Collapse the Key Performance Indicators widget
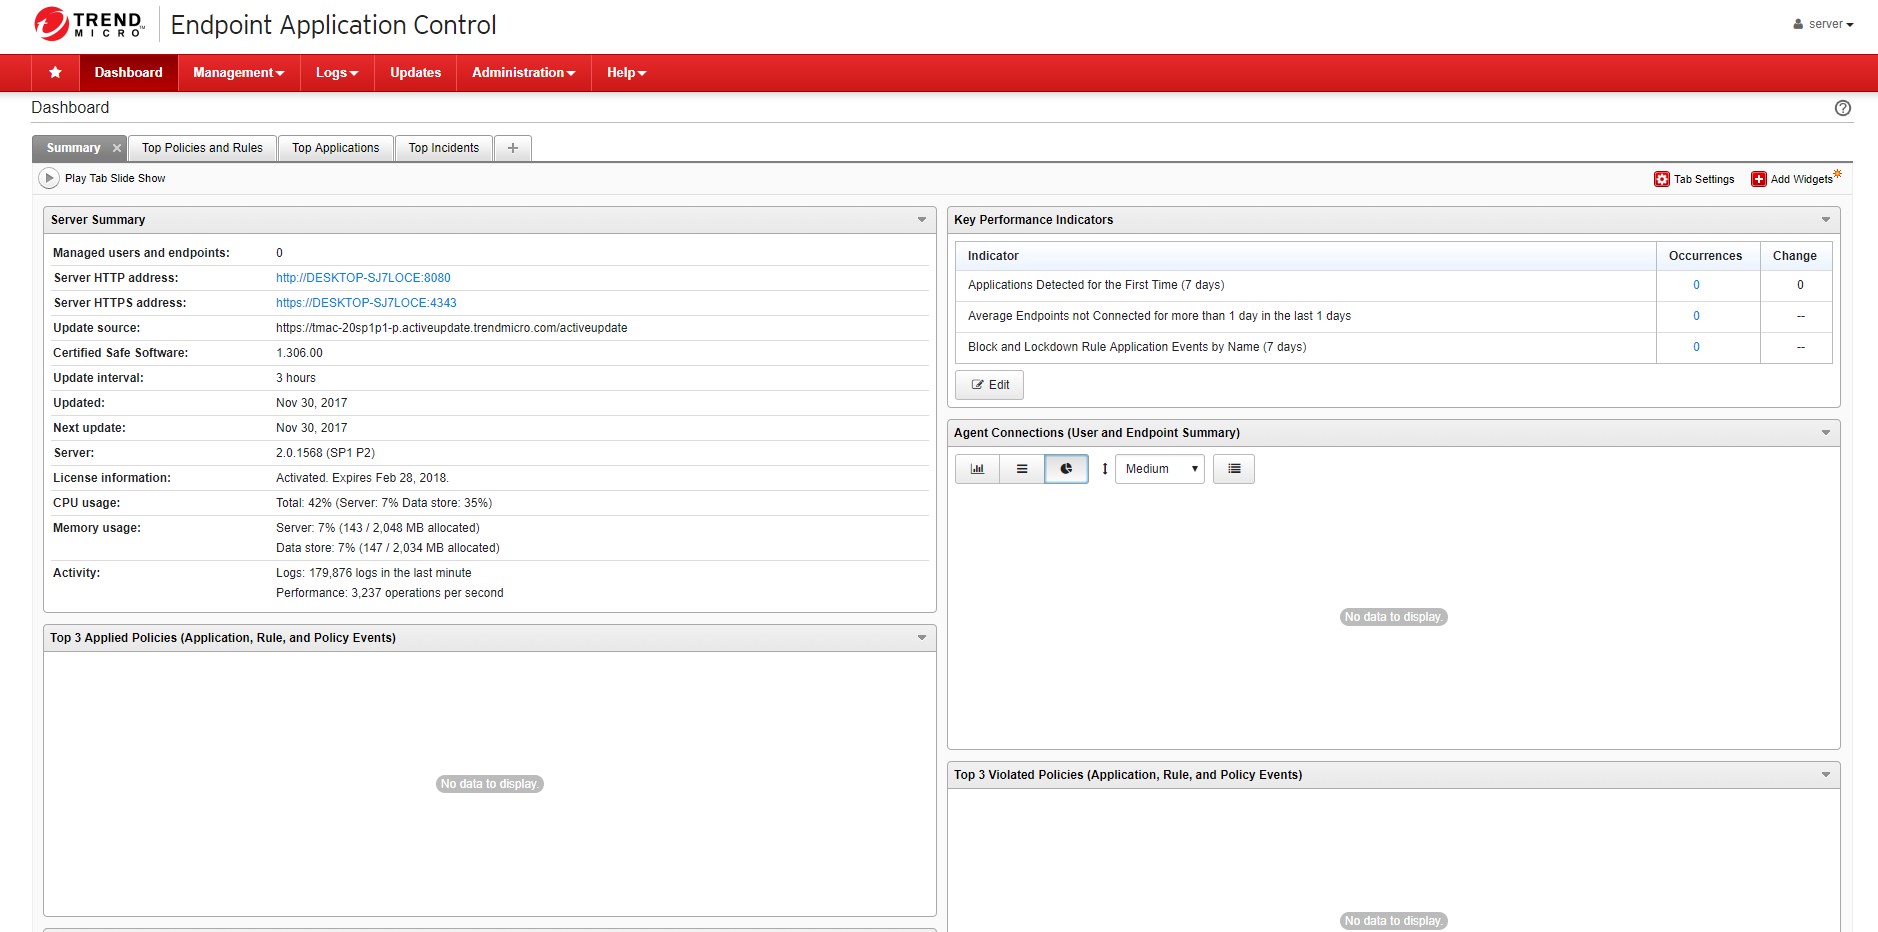This screenshot has width=1878, height=932. pyautogui.click(x=1825, y=218)
